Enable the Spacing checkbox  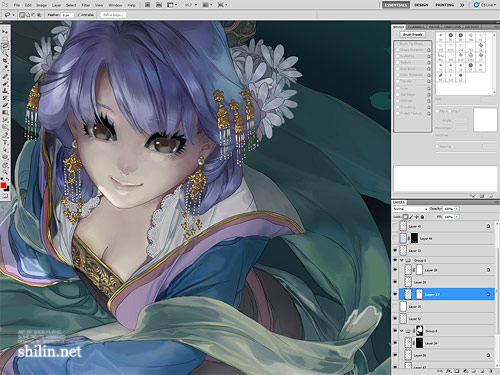(x=437, y=146)
